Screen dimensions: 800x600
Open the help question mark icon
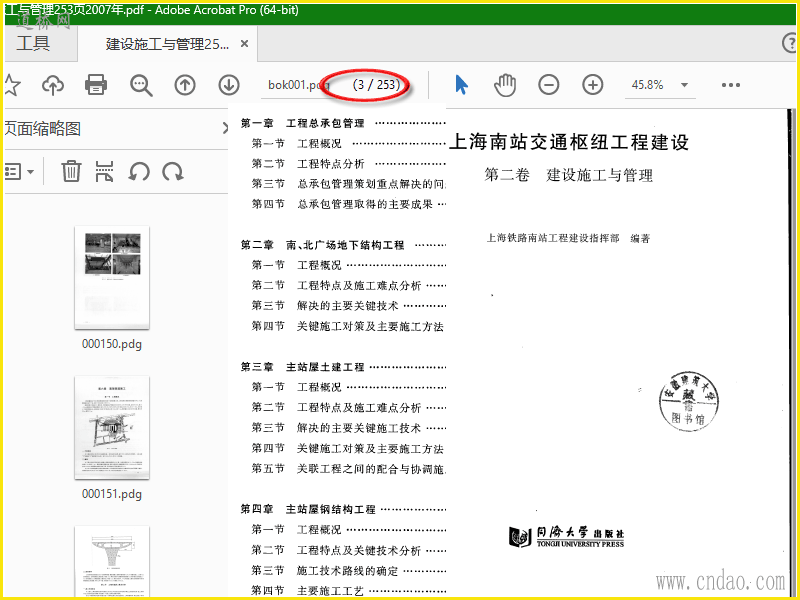pyautogui.click(x=789, y=43)
